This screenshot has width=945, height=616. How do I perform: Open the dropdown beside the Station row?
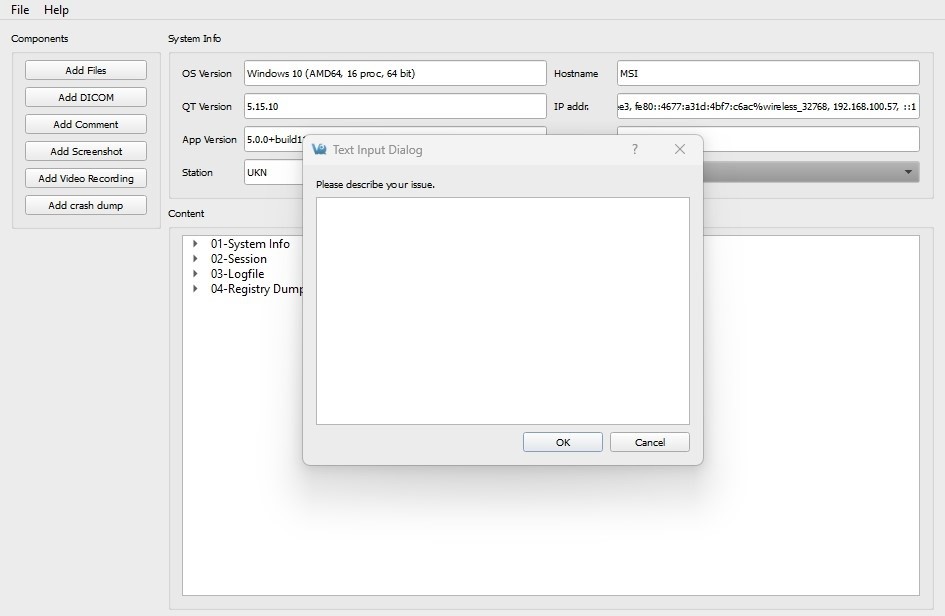[x=908, y=172]
